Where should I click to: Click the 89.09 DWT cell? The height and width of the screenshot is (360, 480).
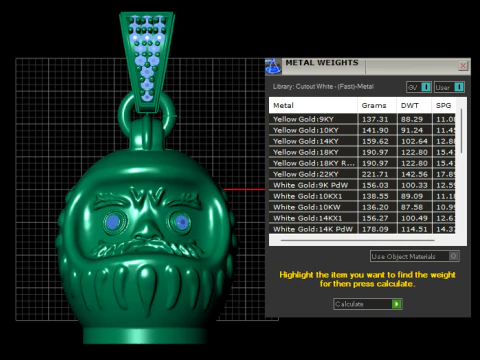point(414,196)
